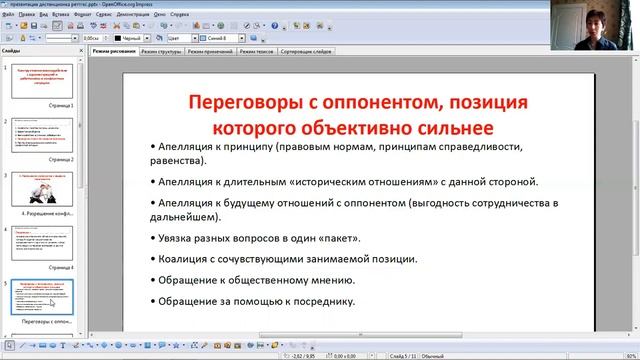Select slide 4 thumbnail labeled Страница 4

point(42,243)
